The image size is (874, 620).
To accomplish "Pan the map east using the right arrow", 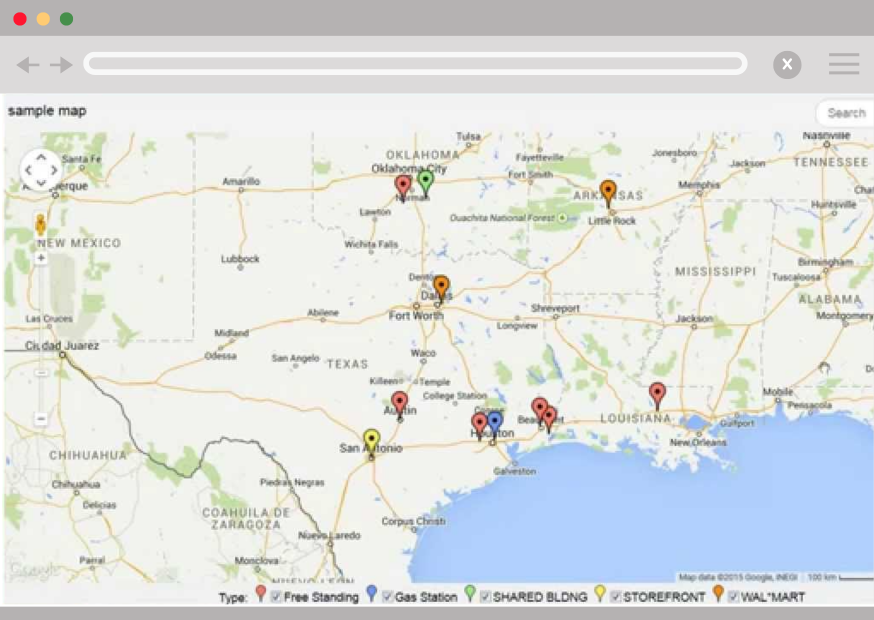I will point(53,170).
